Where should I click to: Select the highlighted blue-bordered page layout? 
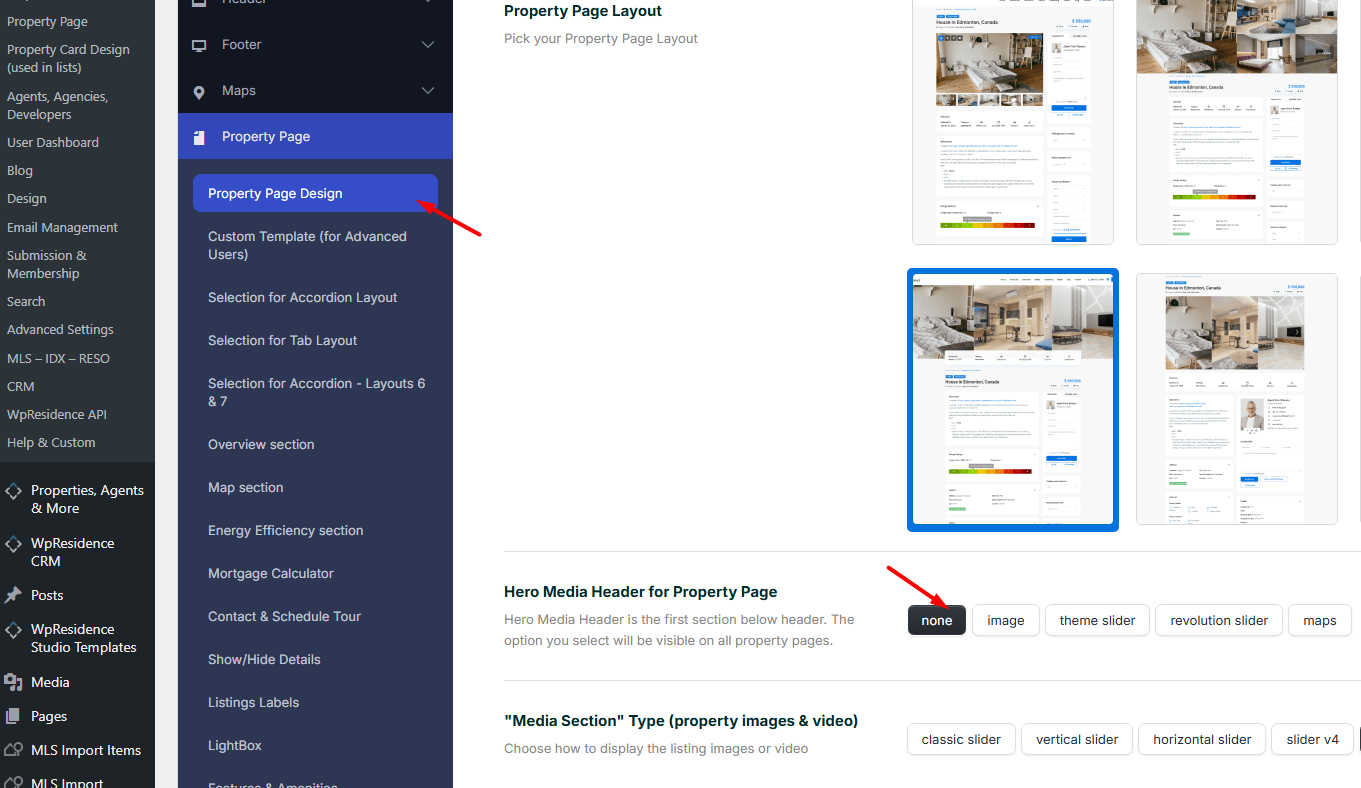click(1012, 399)
